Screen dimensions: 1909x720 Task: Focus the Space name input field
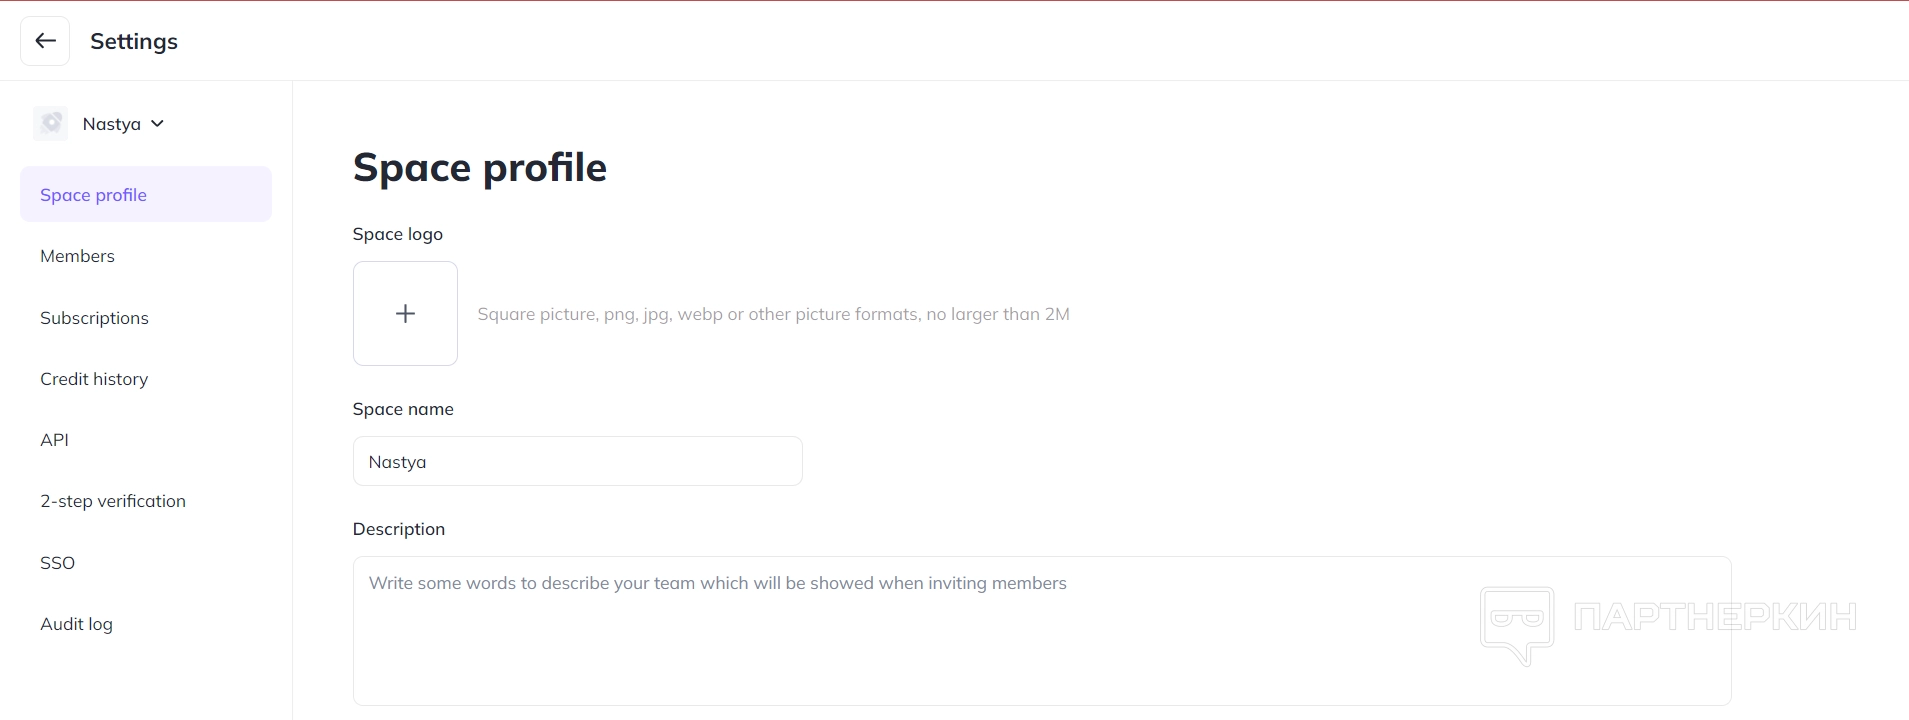(x=577, y=462)
